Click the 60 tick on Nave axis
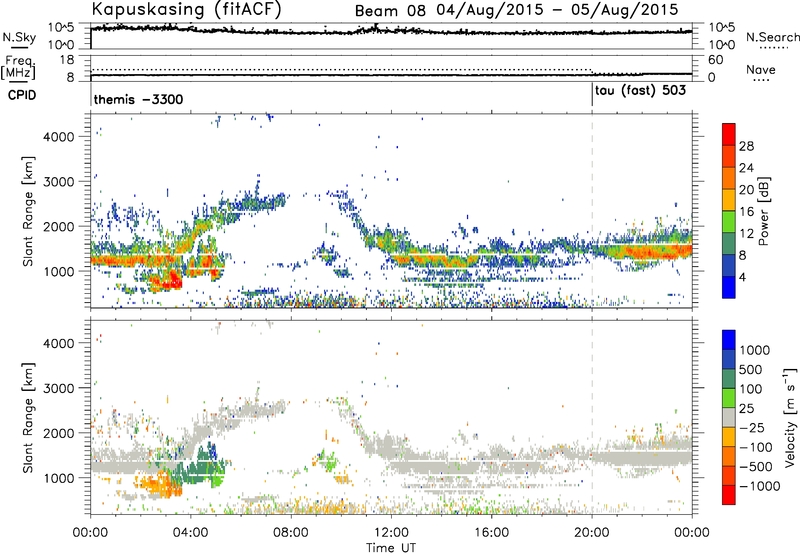The height and width of the screenshot is (554, 800). 715,60
